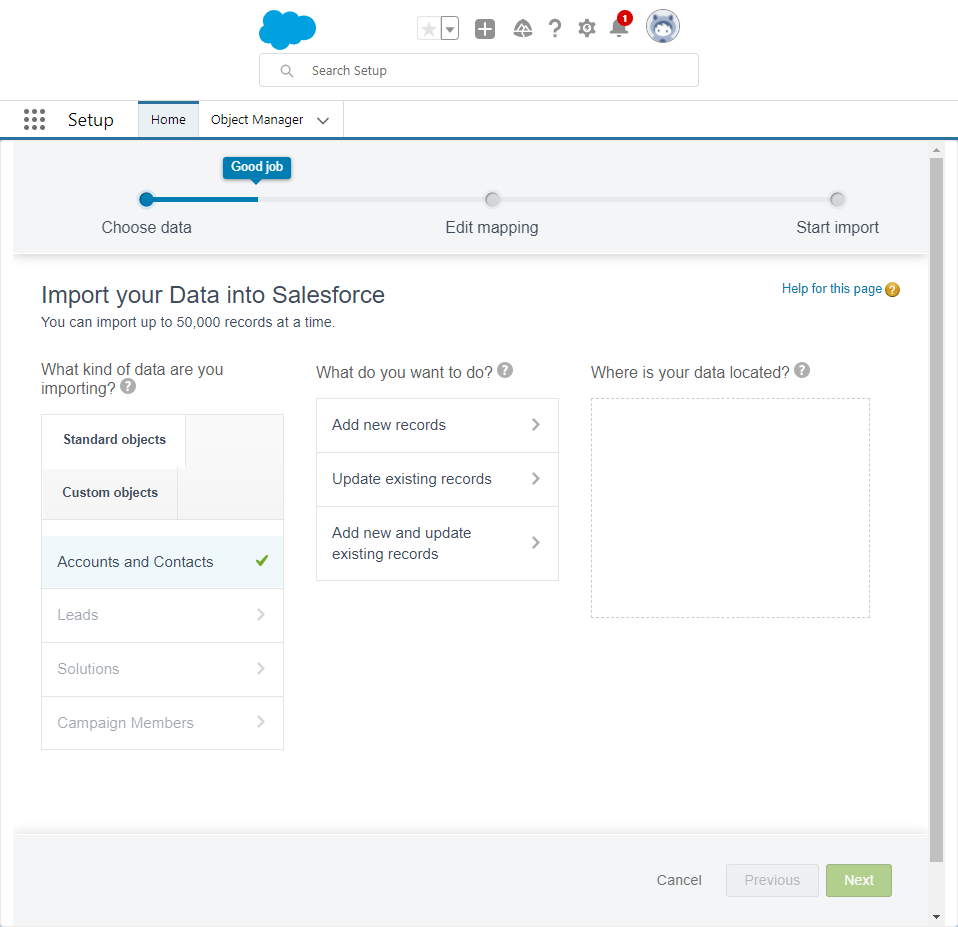Image resolution: width=958 pixels, height=927 pixels.
Task: Open the Help for this page link
Action: tap(832, 288)
